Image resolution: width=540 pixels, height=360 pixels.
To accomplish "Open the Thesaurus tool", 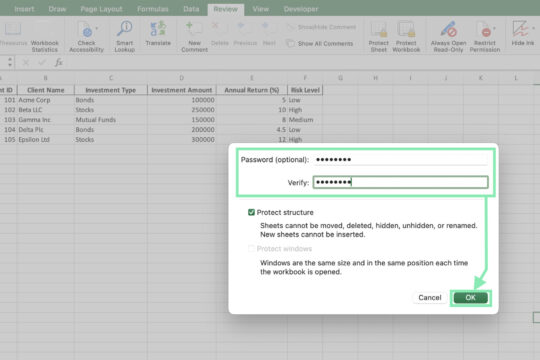I will tap(13, 34).
